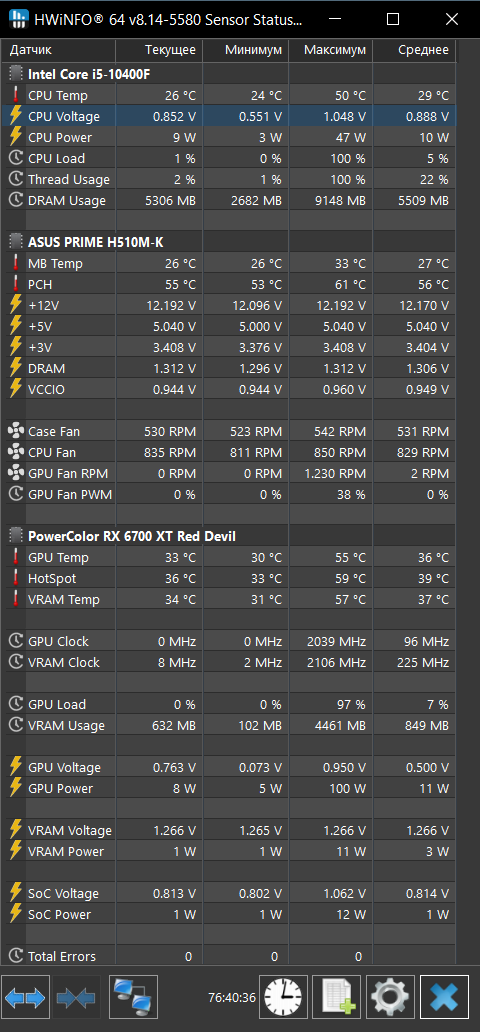This screenshot has height=1032, width=480.
Task: Open sensor settings gear icon
Action: click(390, 997)
